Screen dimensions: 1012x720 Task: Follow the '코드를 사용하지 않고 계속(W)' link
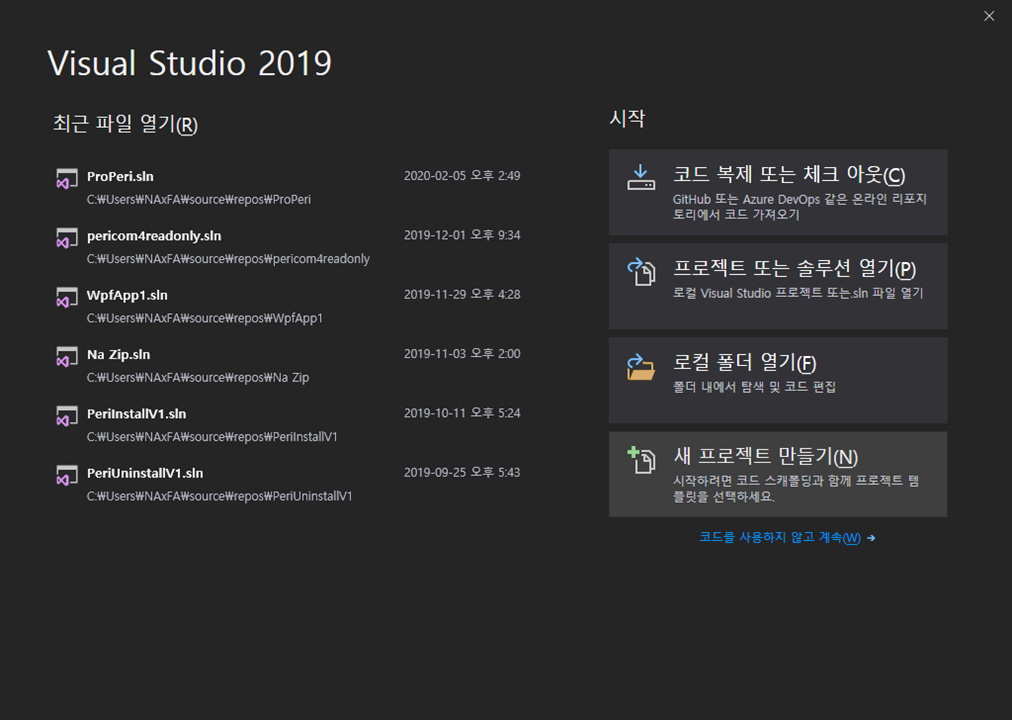780,537
